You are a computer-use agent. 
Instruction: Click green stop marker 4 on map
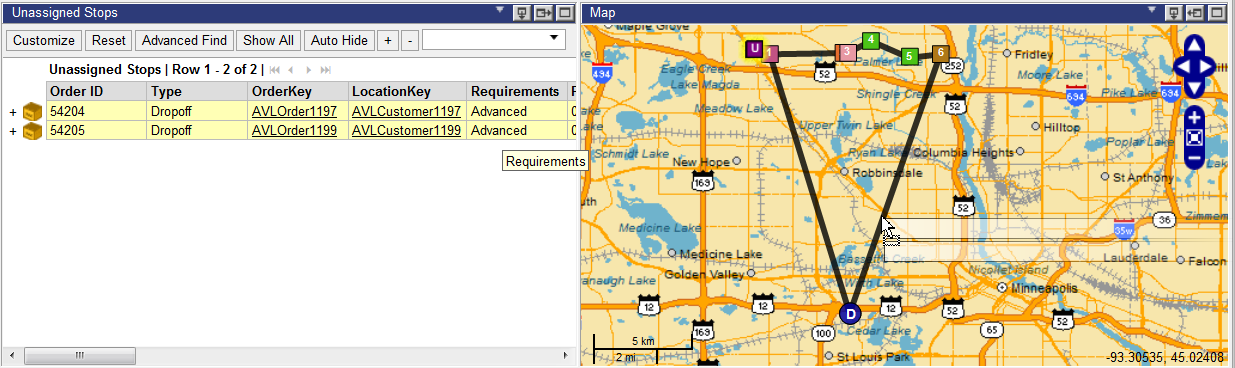coord(871,41)
